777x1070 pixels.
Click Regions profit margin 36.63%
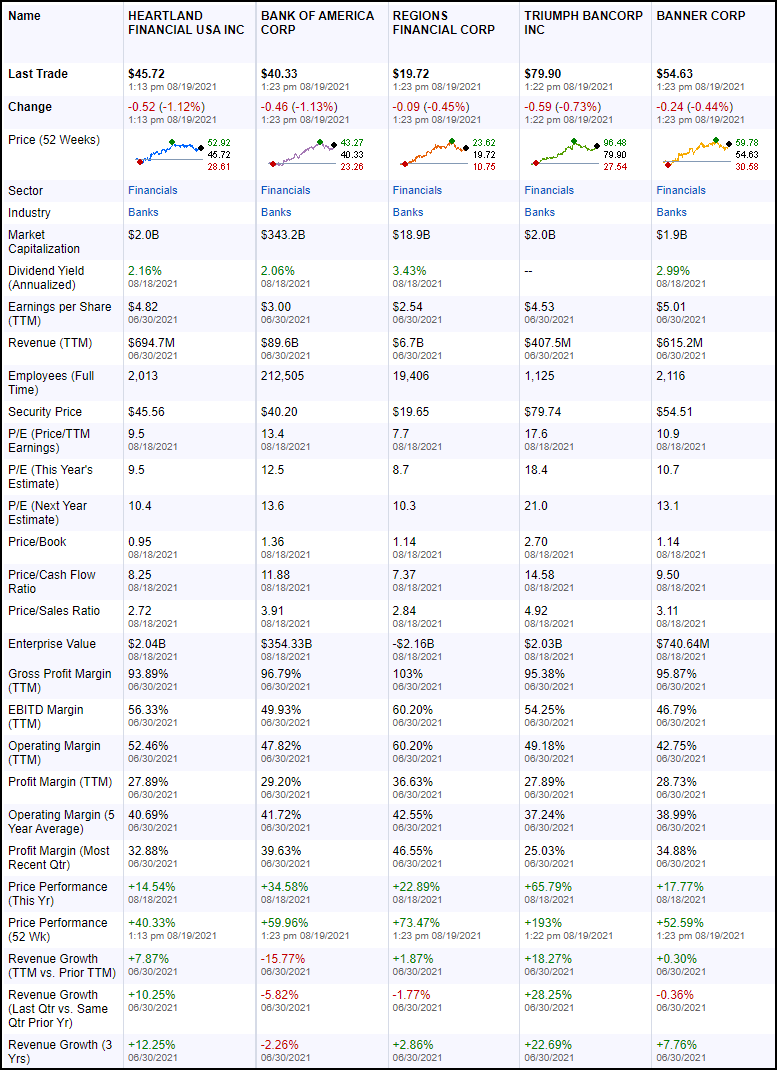pyautogui.click(x=413, y=782)
